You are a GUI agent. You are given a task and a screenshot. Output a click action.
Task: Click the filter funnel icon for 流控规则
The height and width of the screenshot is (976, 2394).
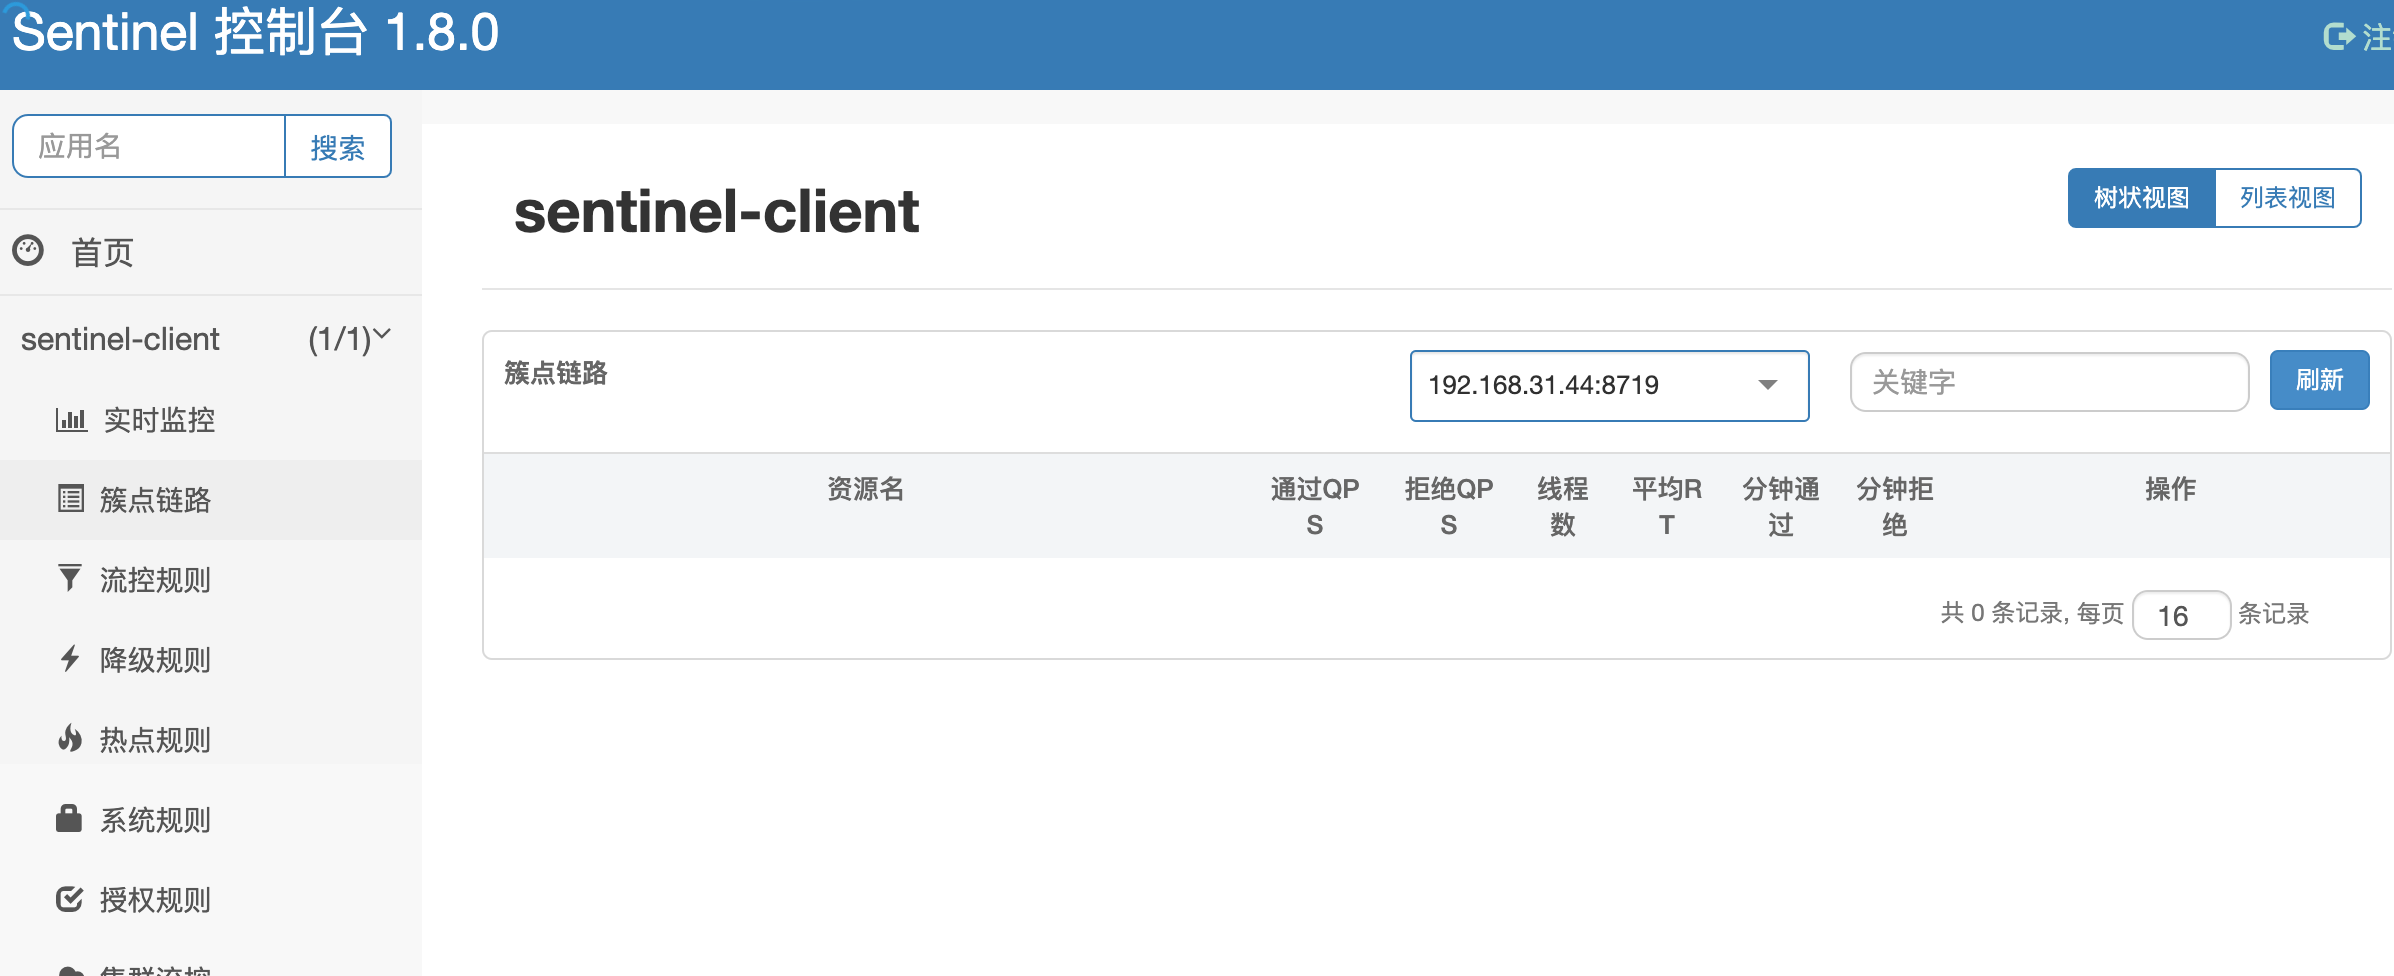70,578
